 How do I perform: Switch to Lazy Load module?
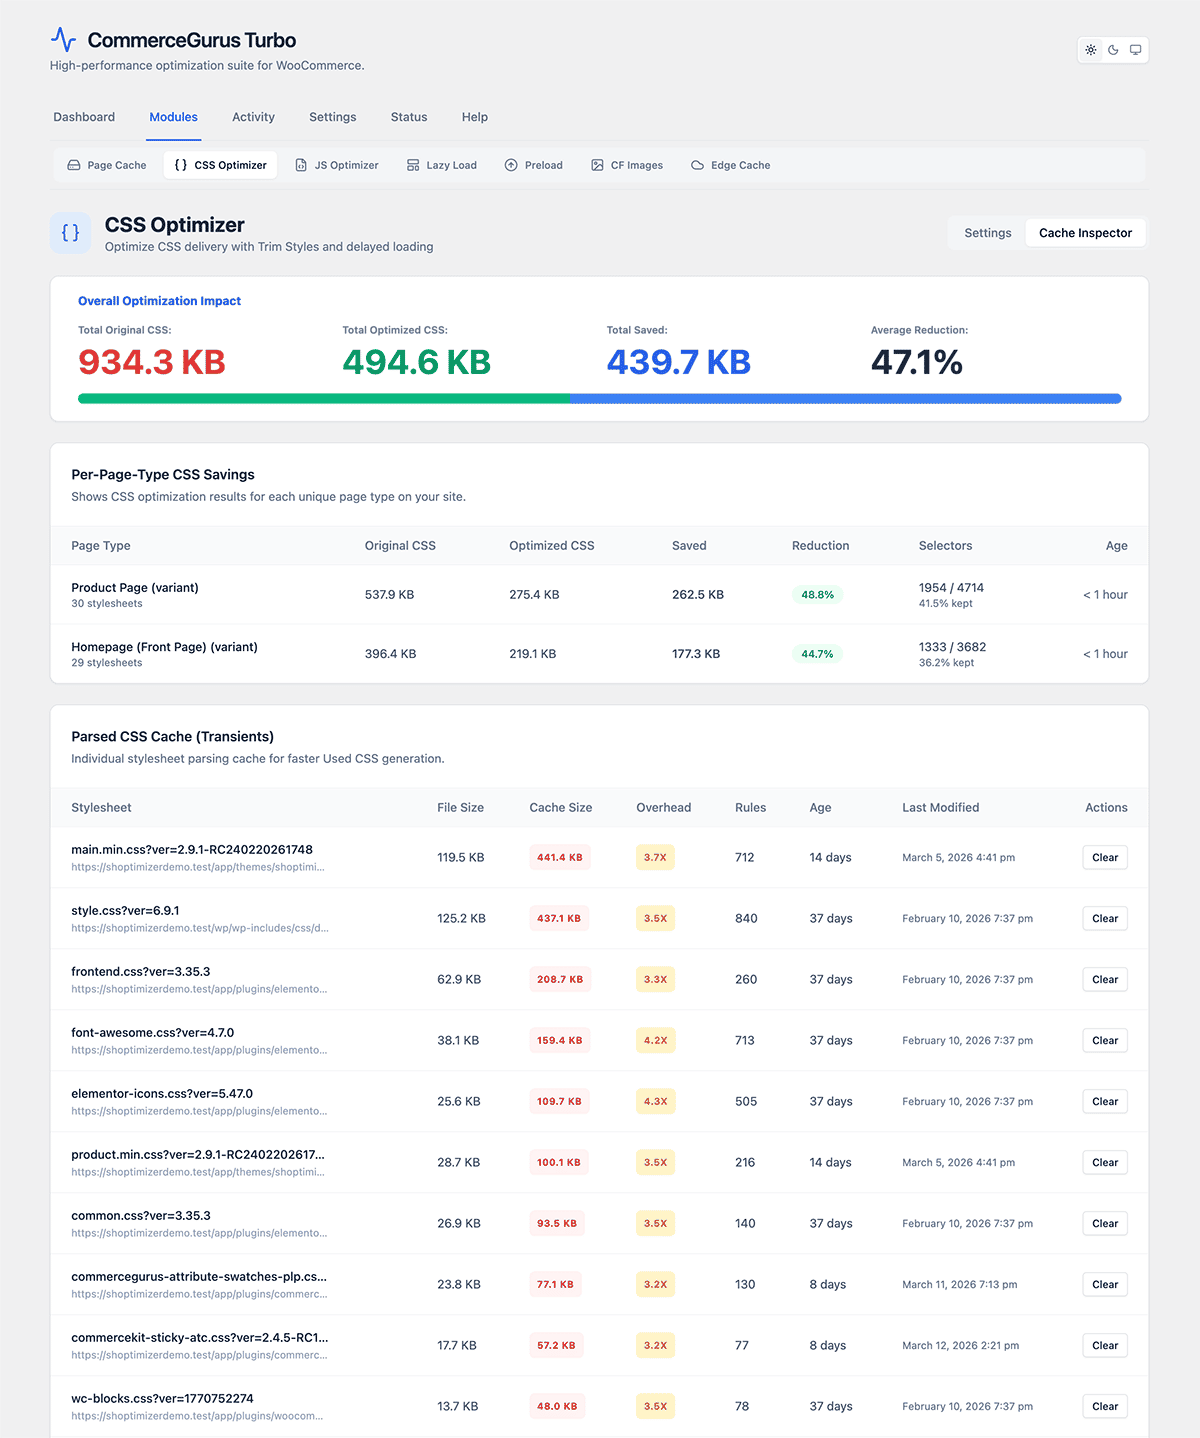point(442,165)
